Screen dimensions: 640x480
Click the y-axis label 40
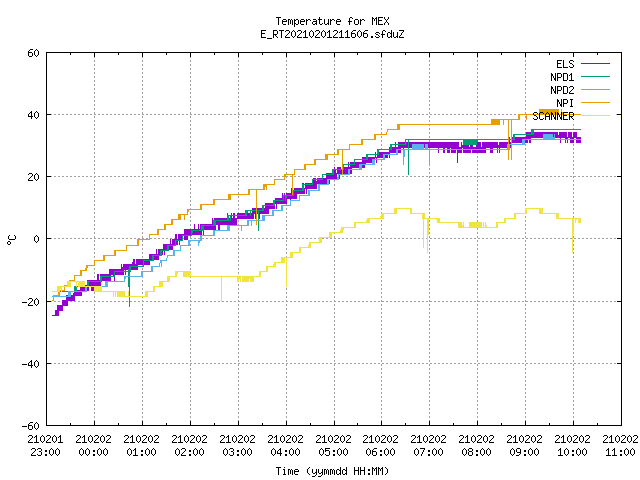click(33, 115)
